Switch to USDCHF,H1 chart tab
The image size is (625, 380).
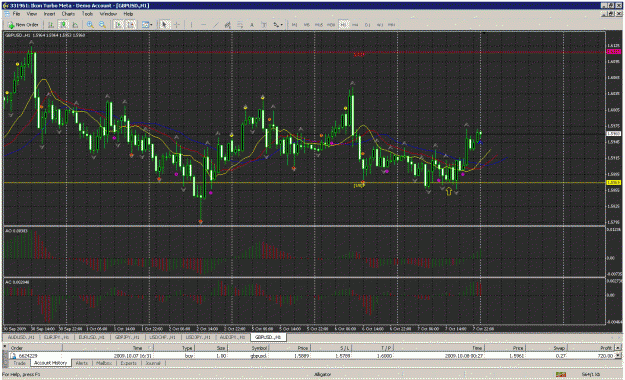pyautogui.click(x=163, y=337)
